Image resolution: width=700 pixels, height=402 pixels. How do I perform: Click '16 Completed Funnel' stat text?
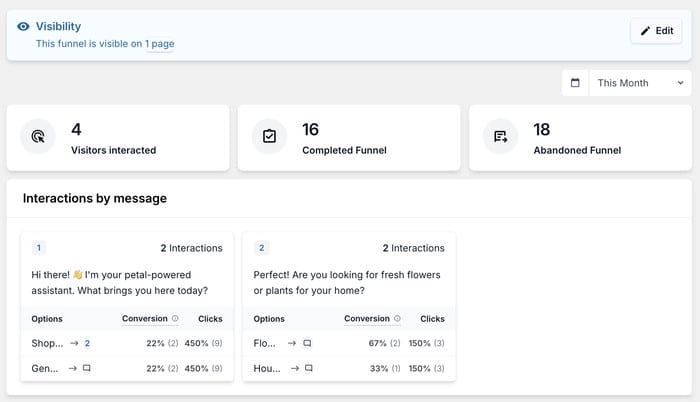point(344,138)
